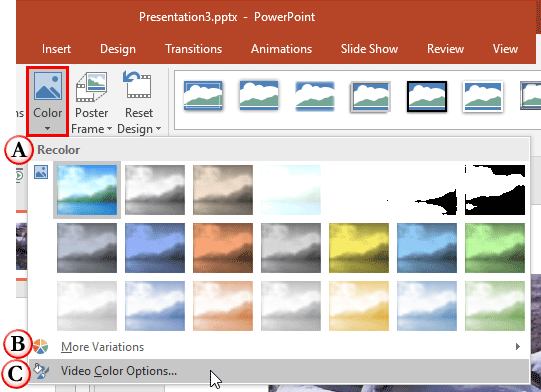Click the More Variations color wheel icon

tap(41, 346)
